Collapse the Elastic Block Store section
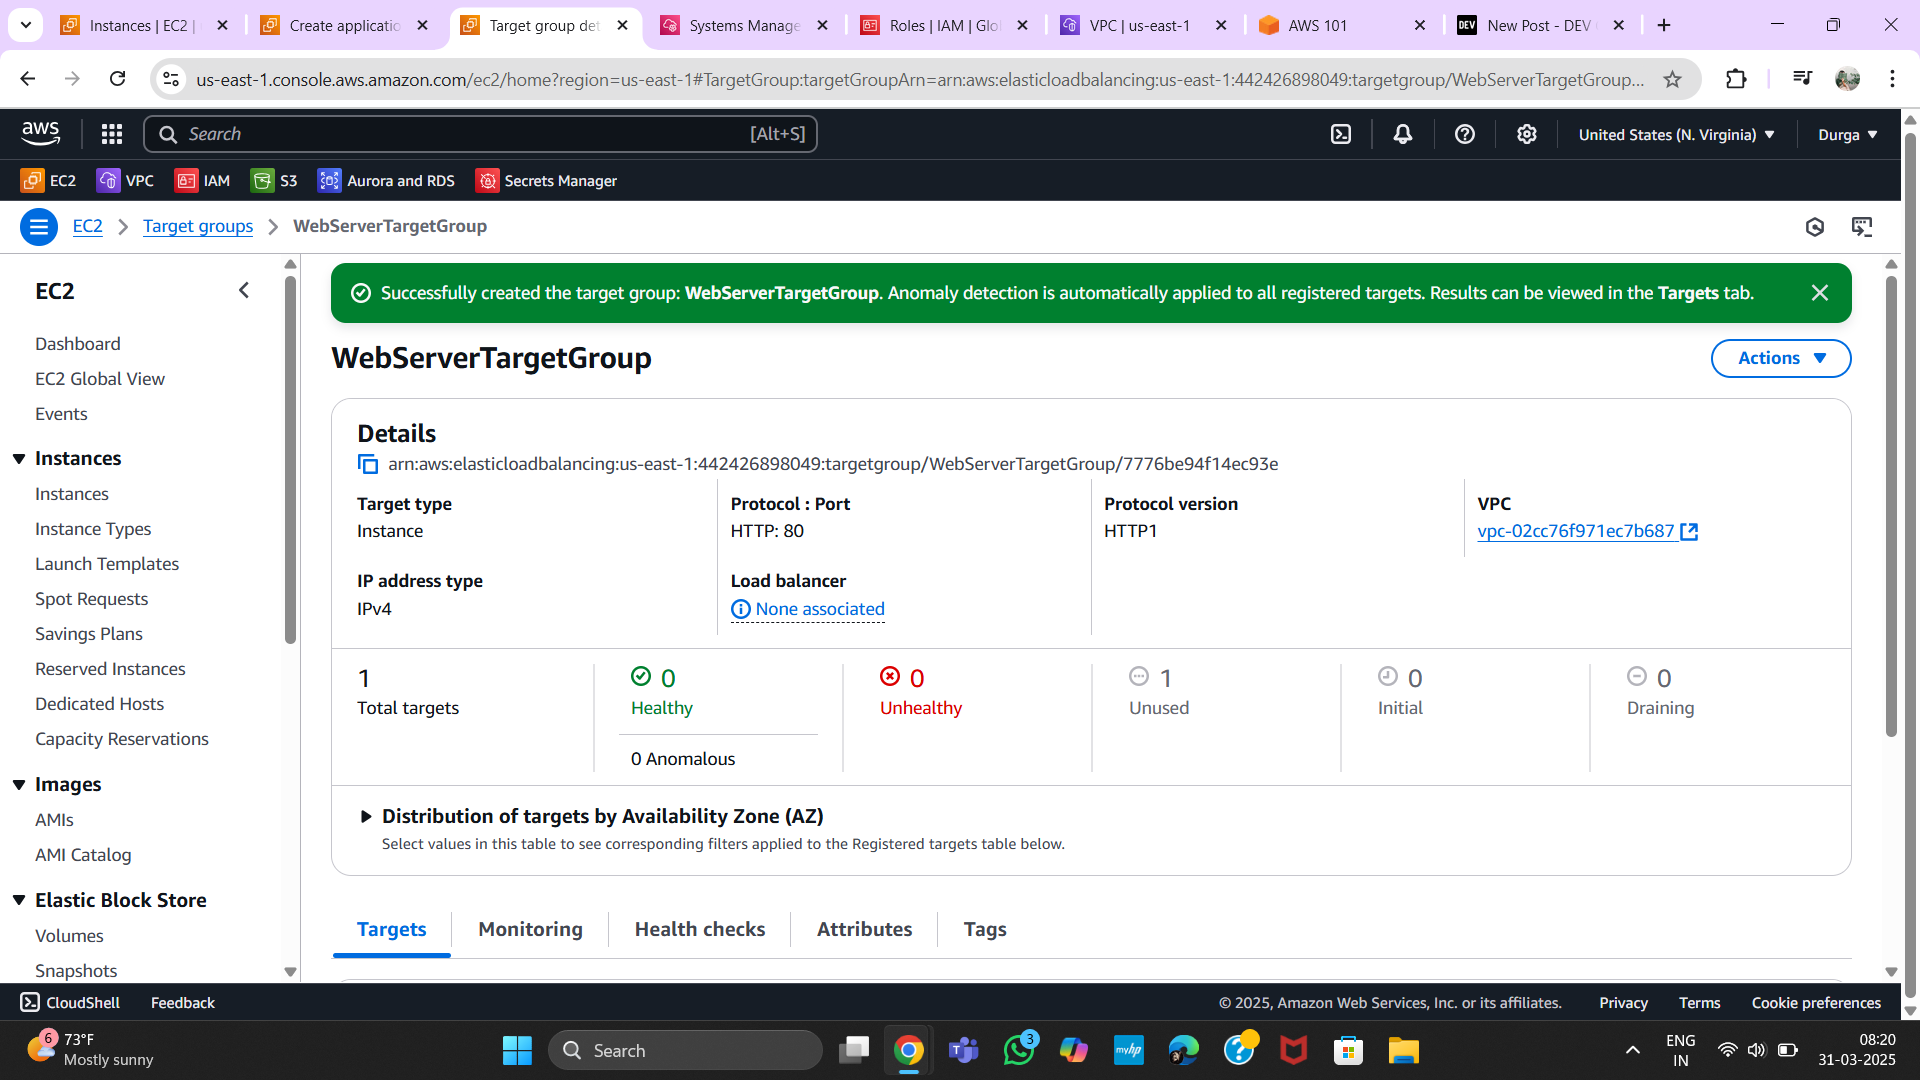Image resolution: width=1920 pixels, height=1080 pixels. tap(19, 901)
